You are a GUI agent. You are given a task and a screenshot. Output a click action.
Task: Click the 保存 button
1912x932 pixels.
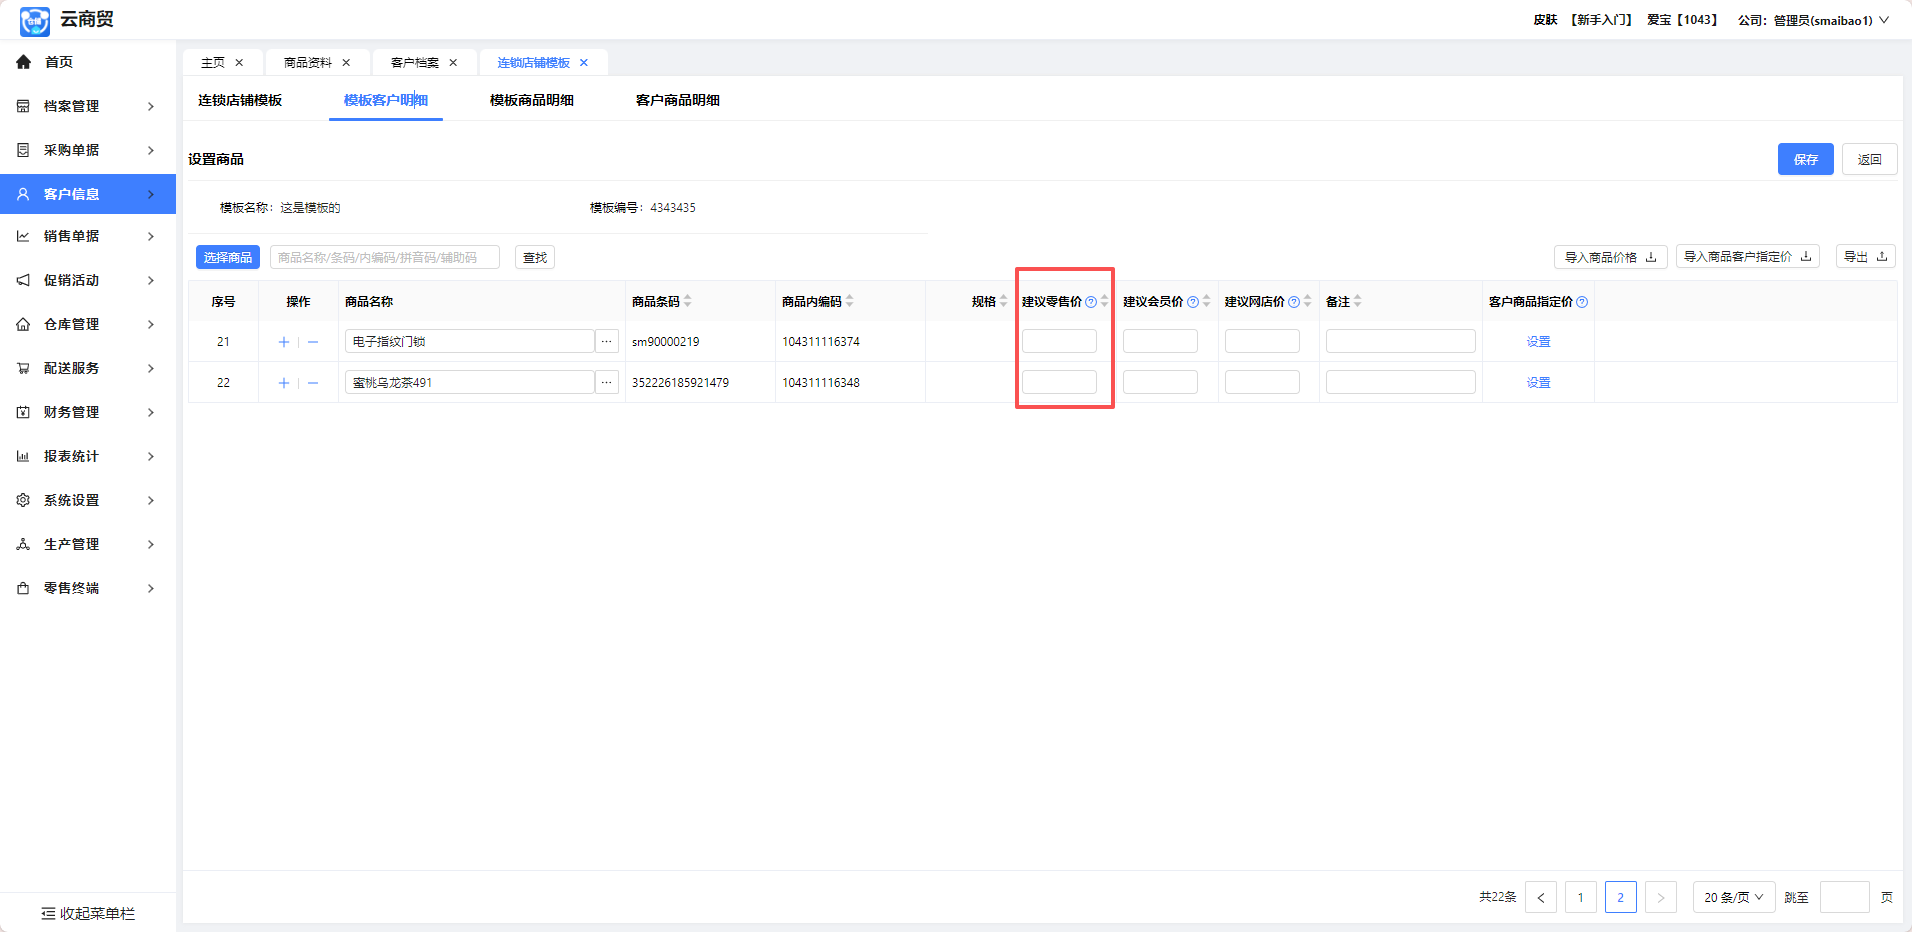coord(1806,159)
